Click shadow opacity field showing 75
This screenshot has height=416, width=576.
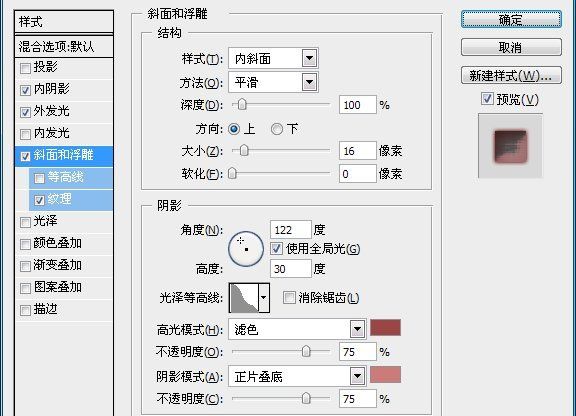pos(358,399)
